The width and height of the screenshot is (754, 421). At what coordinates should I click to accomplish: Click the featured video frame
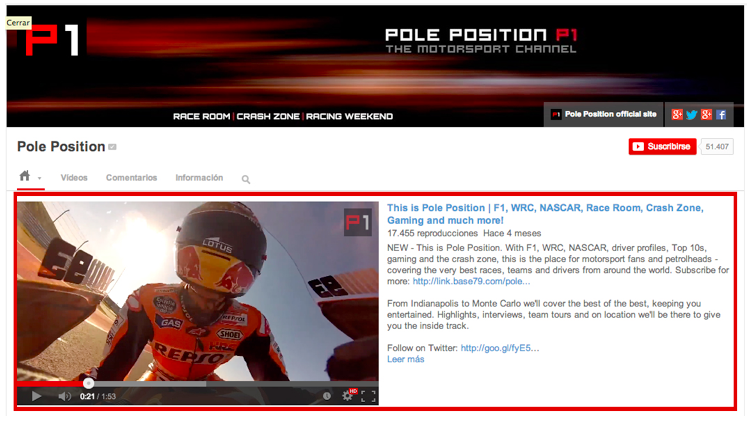click(x=198, y=291)
